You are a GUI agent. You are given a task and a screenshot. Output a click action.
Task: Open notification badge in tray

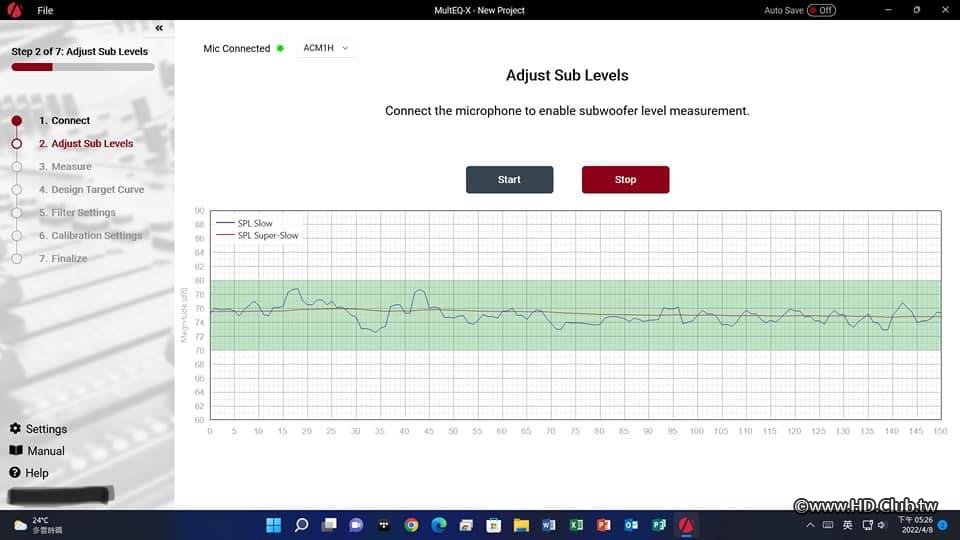pyautogui.click(x=943, y=525)
